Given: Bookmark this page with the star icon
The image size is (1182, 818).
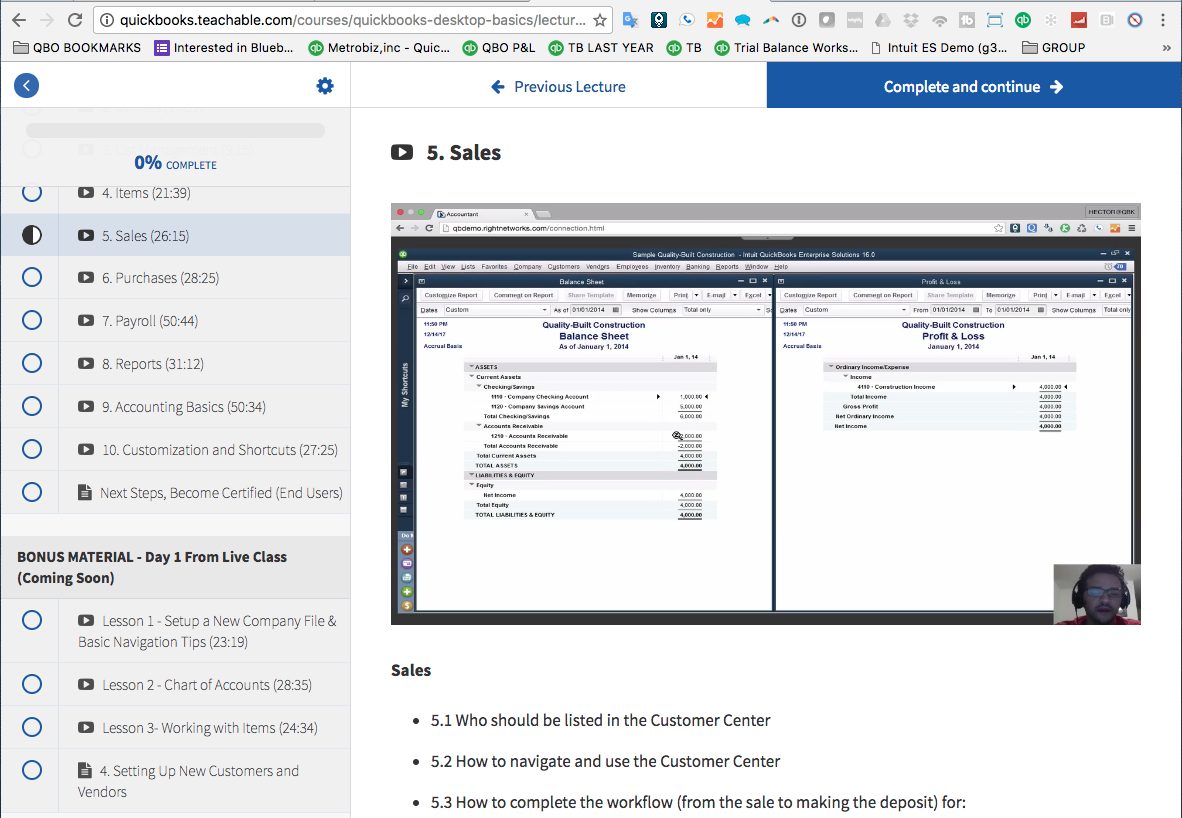Looking at the screenshot, I should click(x=600, y=20).
